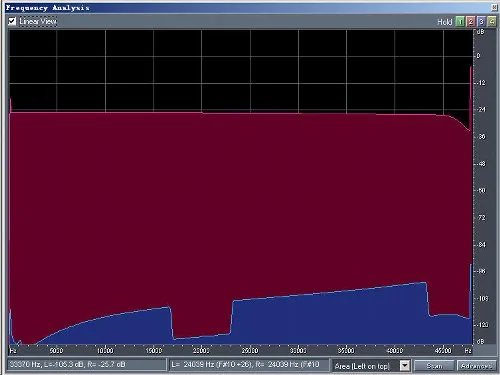Click the -24 dB label on the scale
This screenshot has height=375, width=500.
(x=481, y=109)
